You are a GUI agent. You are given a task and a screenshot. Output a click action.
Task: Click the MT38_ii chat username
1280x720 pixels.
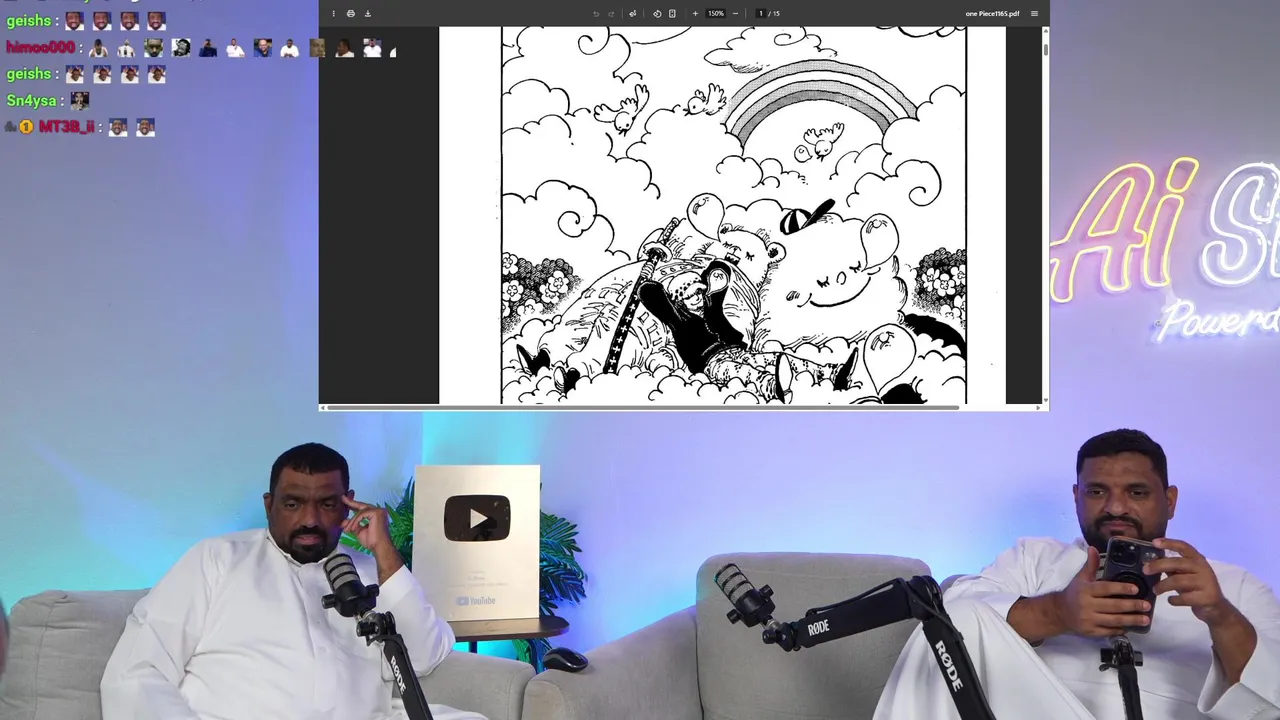(x=66, y=127)
